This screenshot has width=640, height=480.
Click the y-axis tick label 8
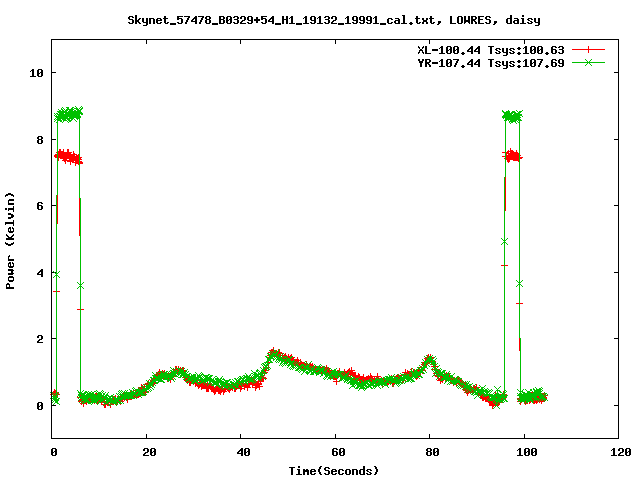coord(40,140)
